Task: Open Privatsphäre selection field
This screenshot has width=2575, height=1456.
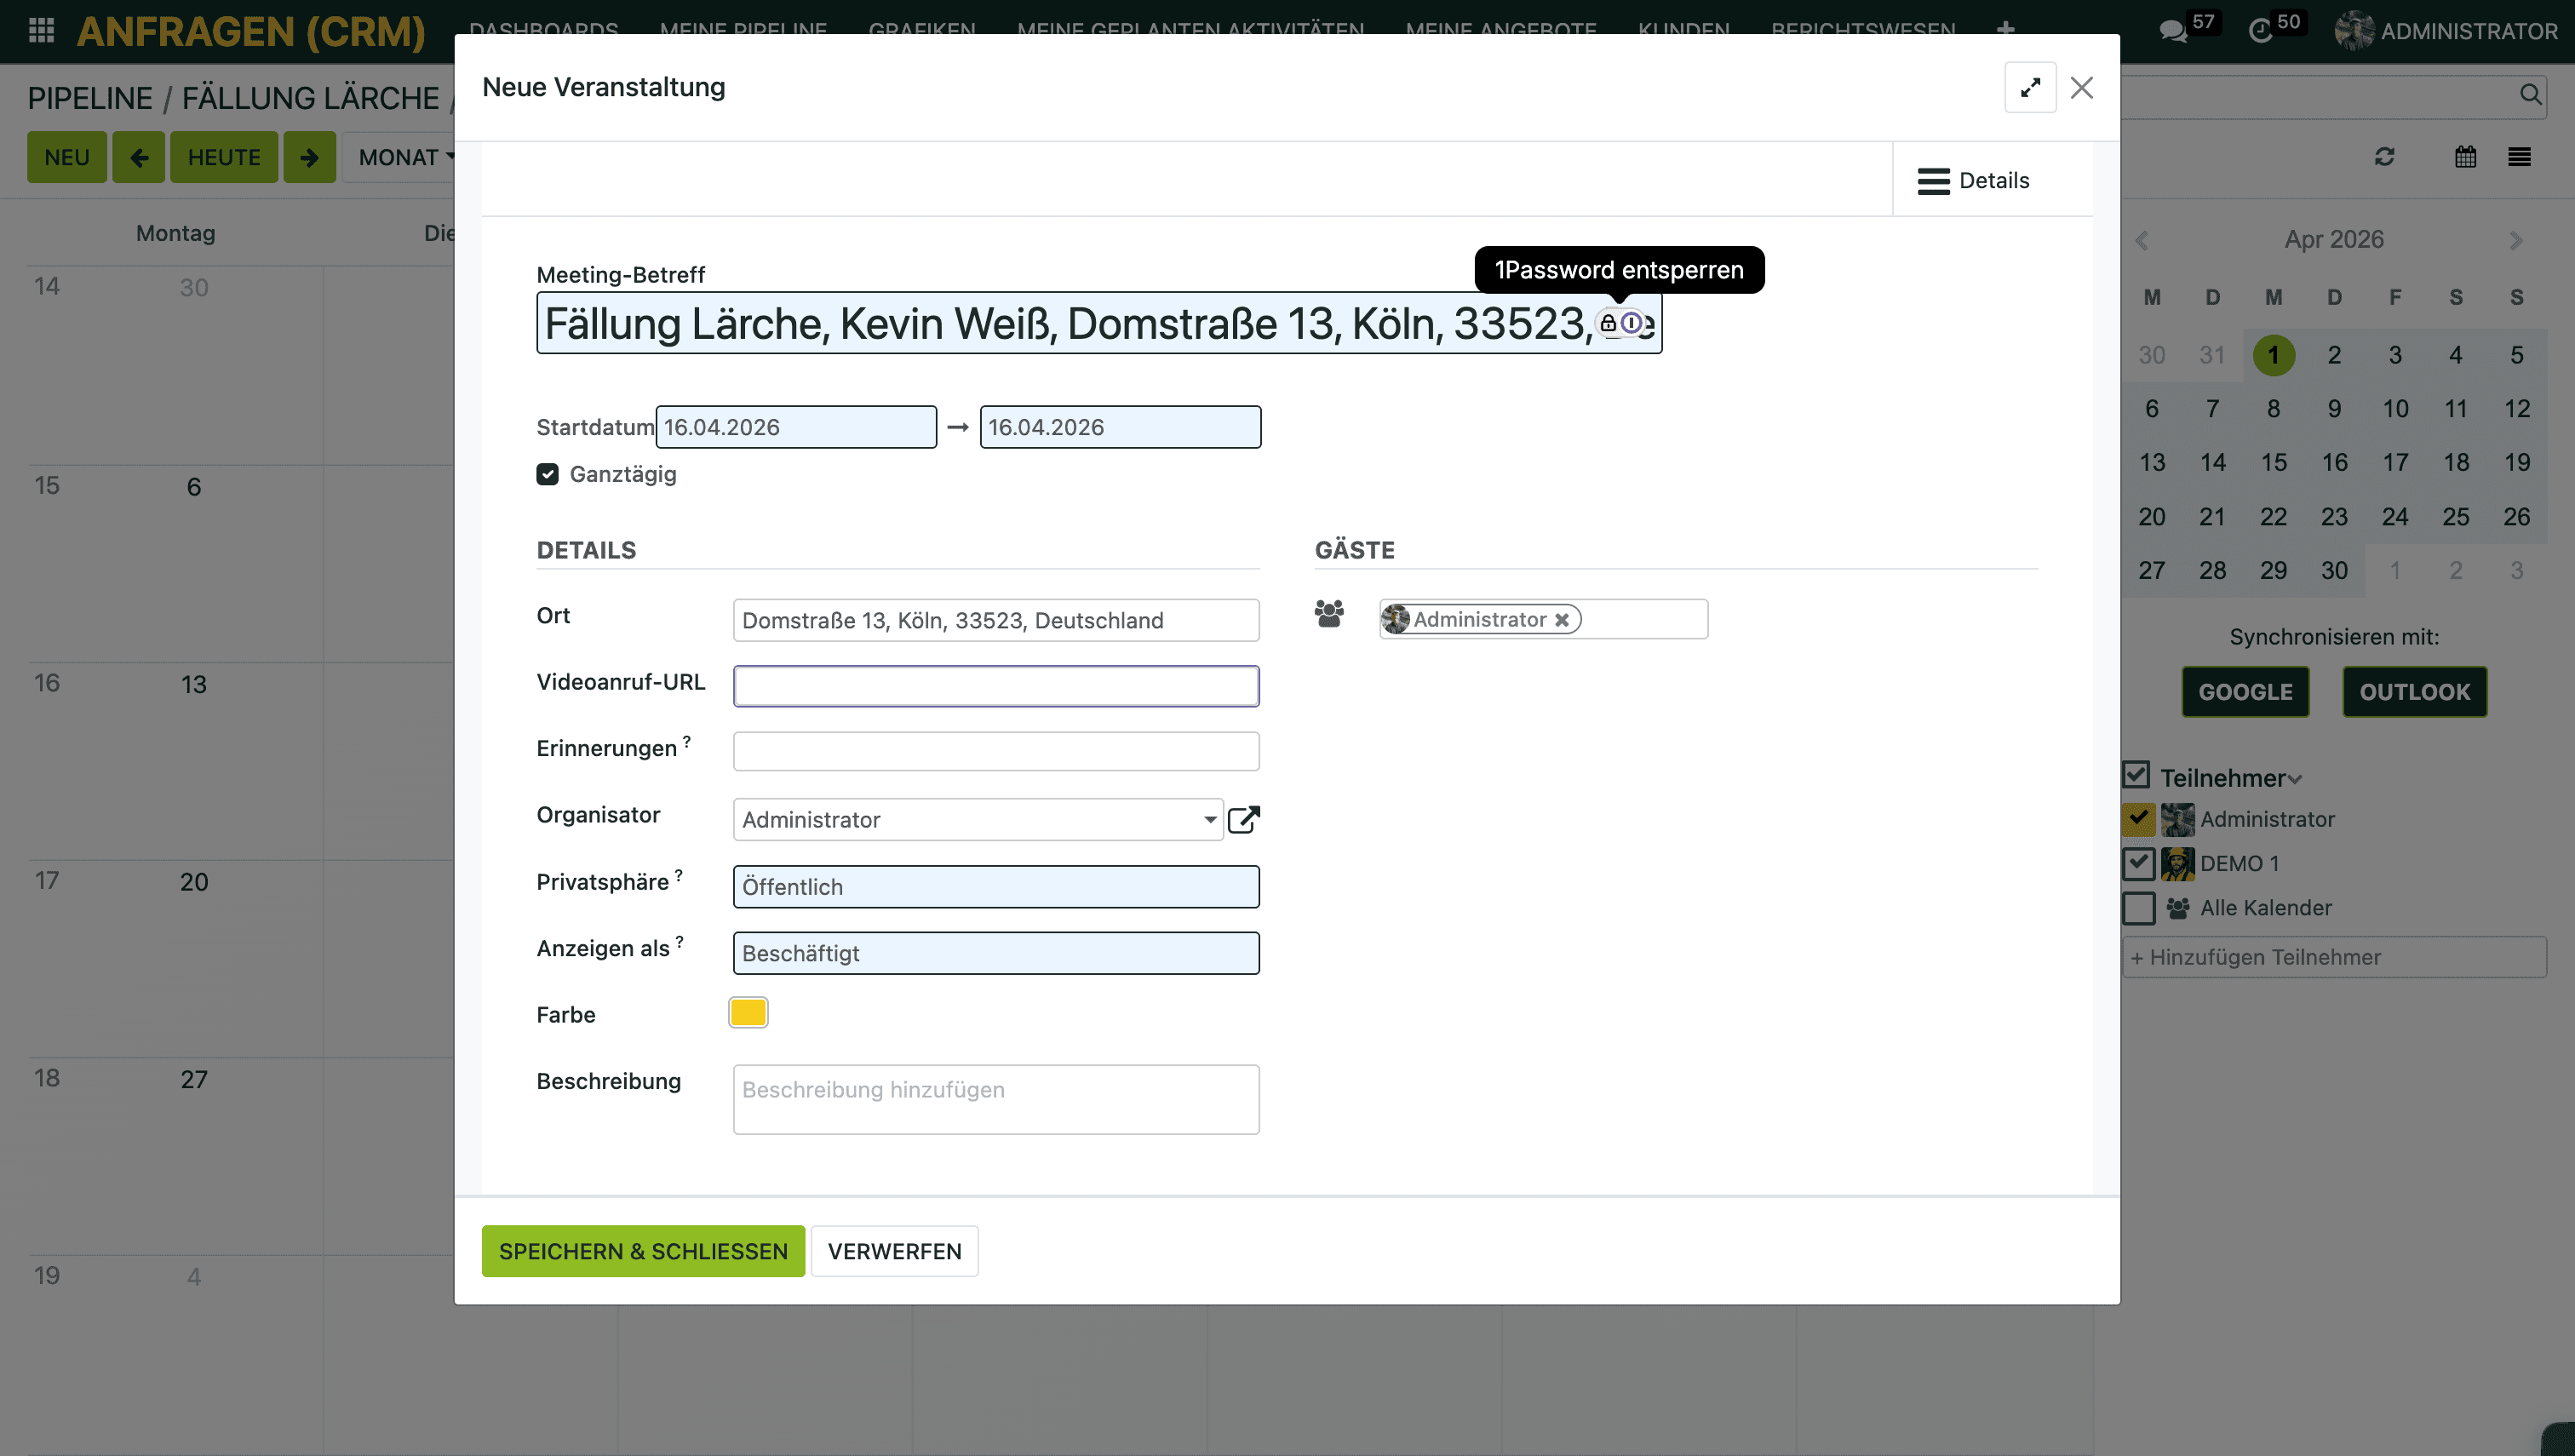Action: pyautogui.click(x=995, y=886)
